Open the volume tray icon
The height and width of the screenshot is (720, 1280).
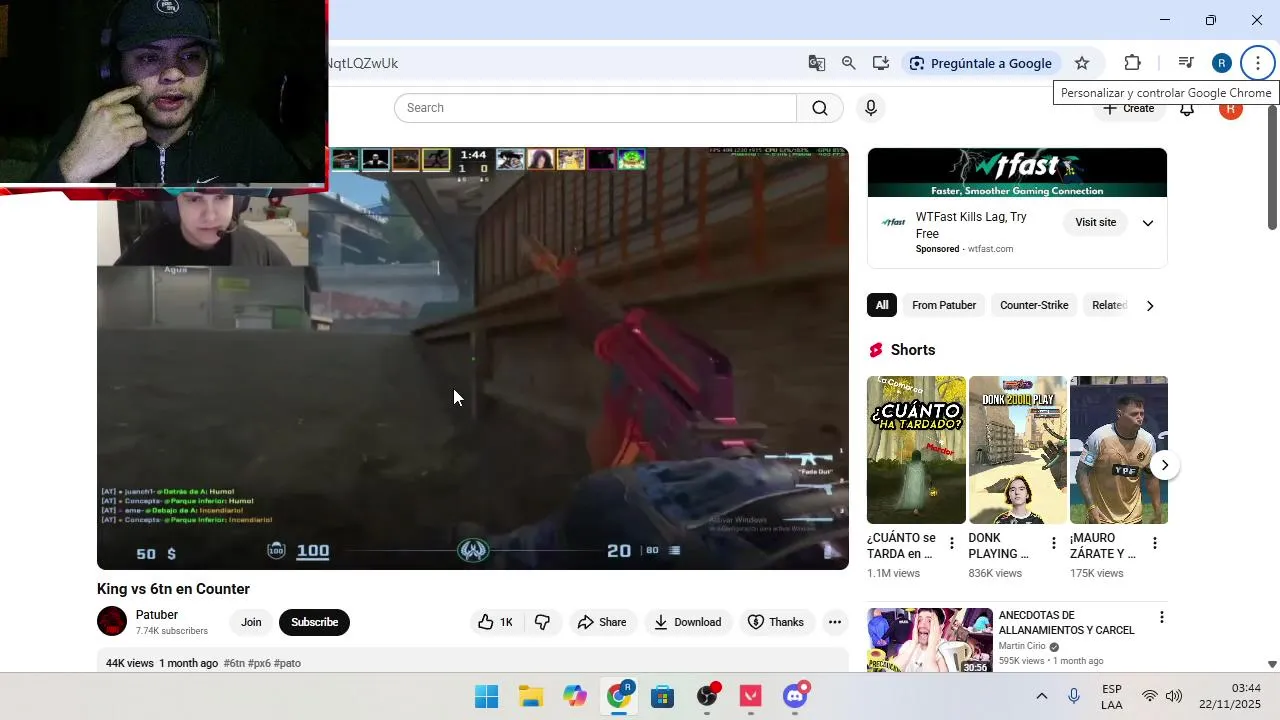click(x=1174, y=696)
